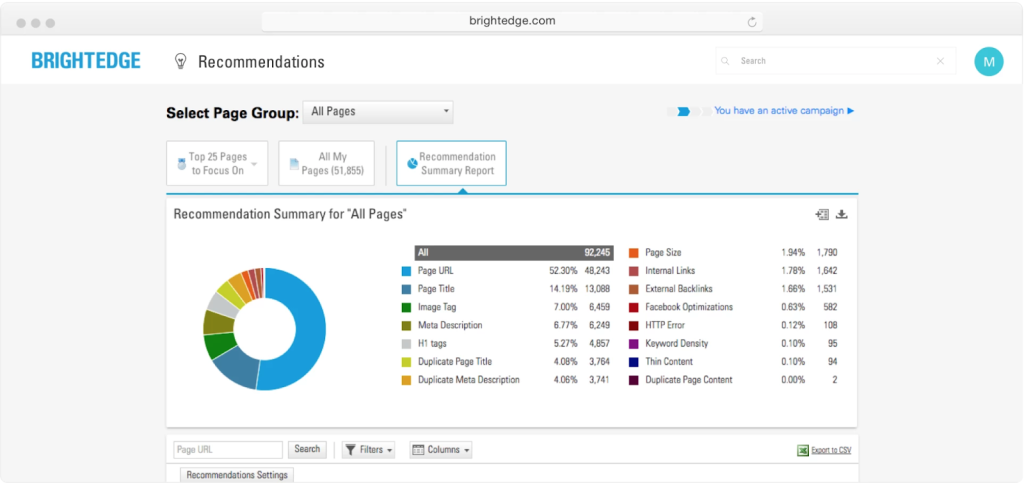Open the M user avatar menu
This screenshot has width=1024, height=483.
tap(989, 61)
